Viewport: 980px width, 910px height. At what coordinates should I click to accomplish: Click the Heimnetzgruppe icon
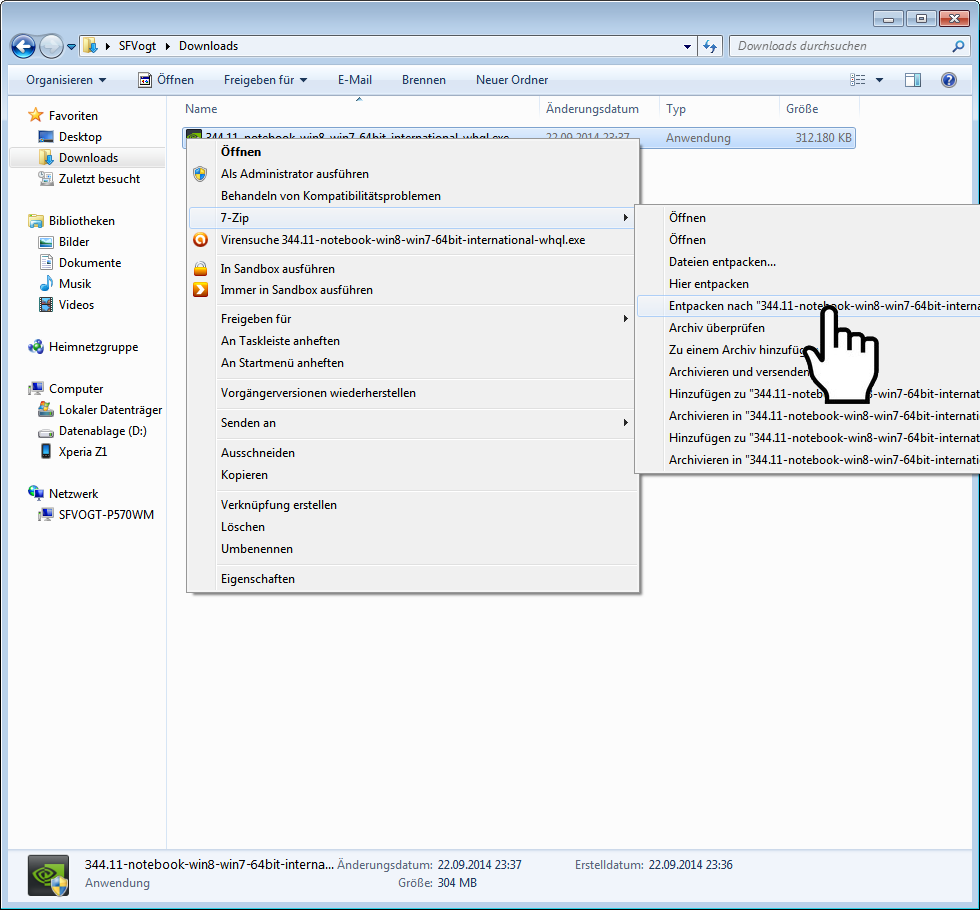(36, 347)
